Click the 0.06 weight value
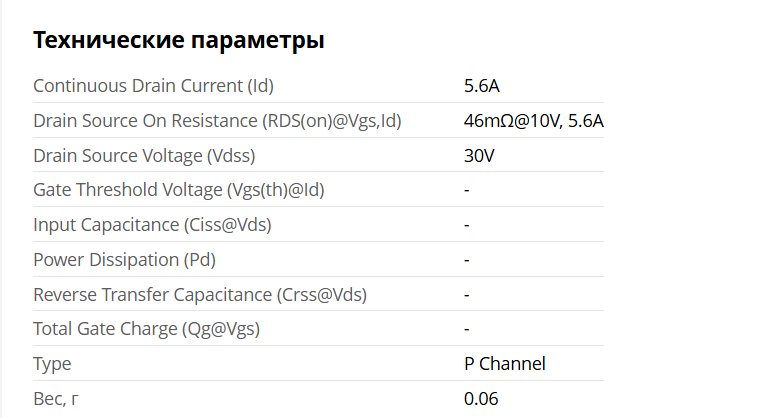 (481, 399)
